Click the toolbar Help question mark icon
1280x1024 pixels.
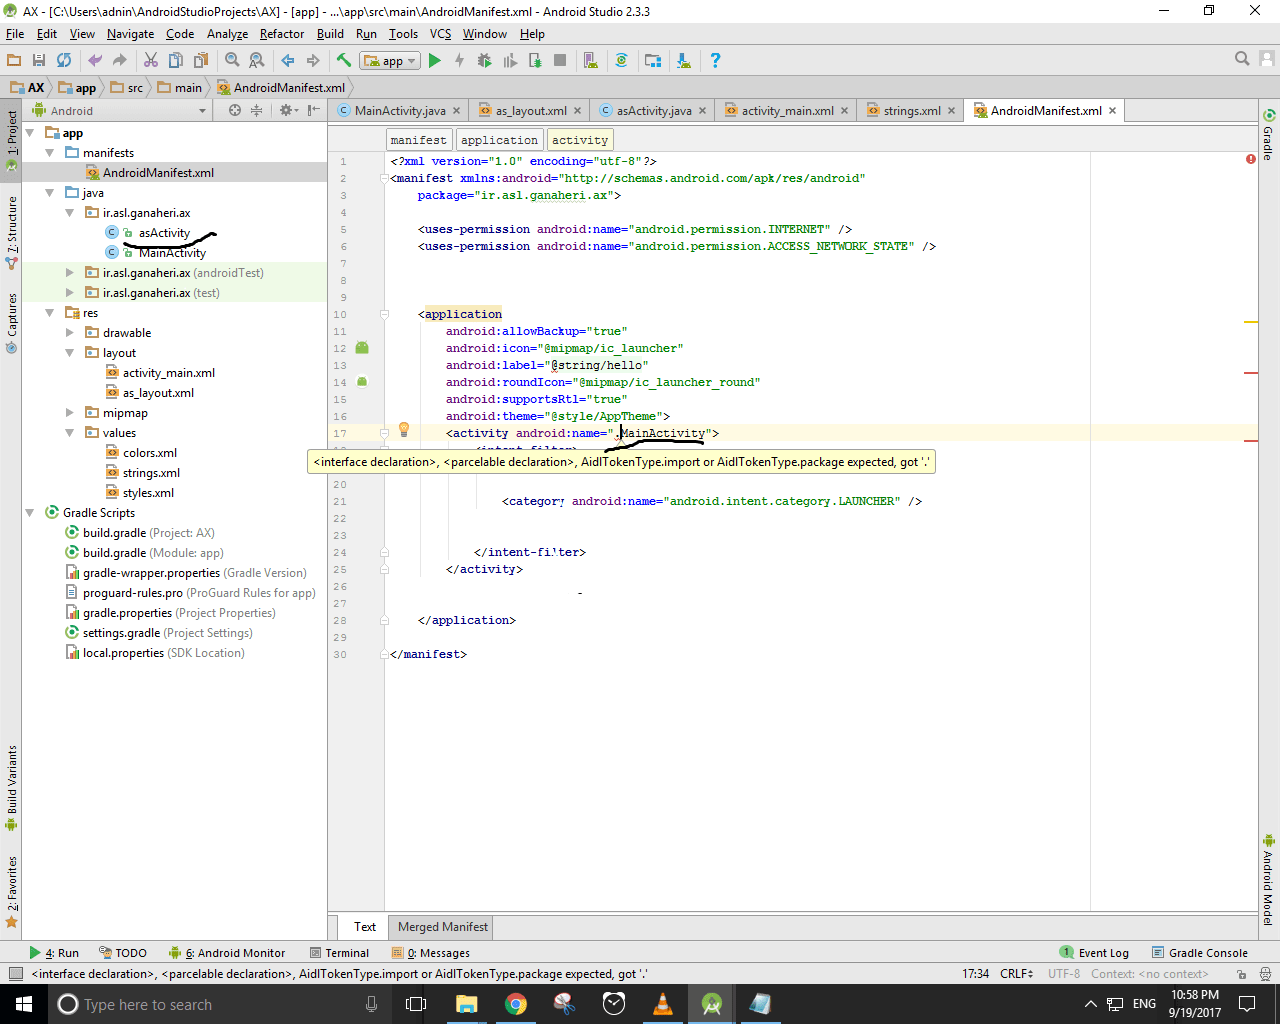click(x=715, y=61)
